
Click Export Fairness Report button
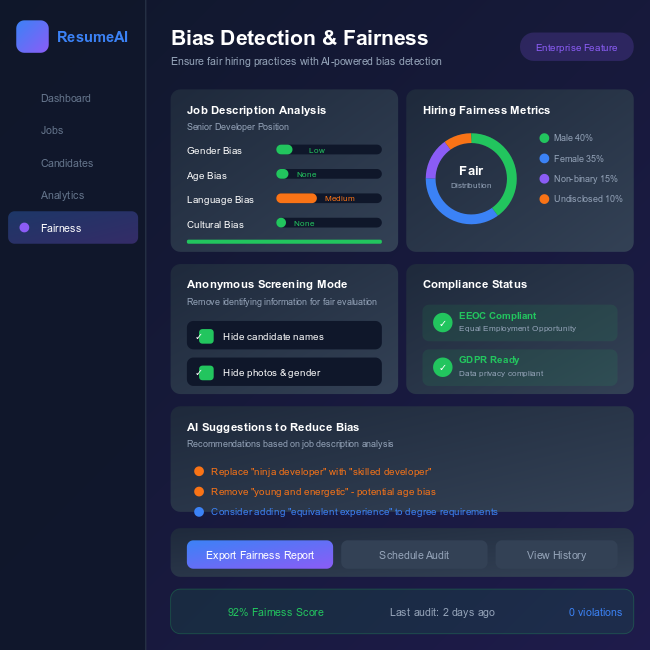click(260, 555)
